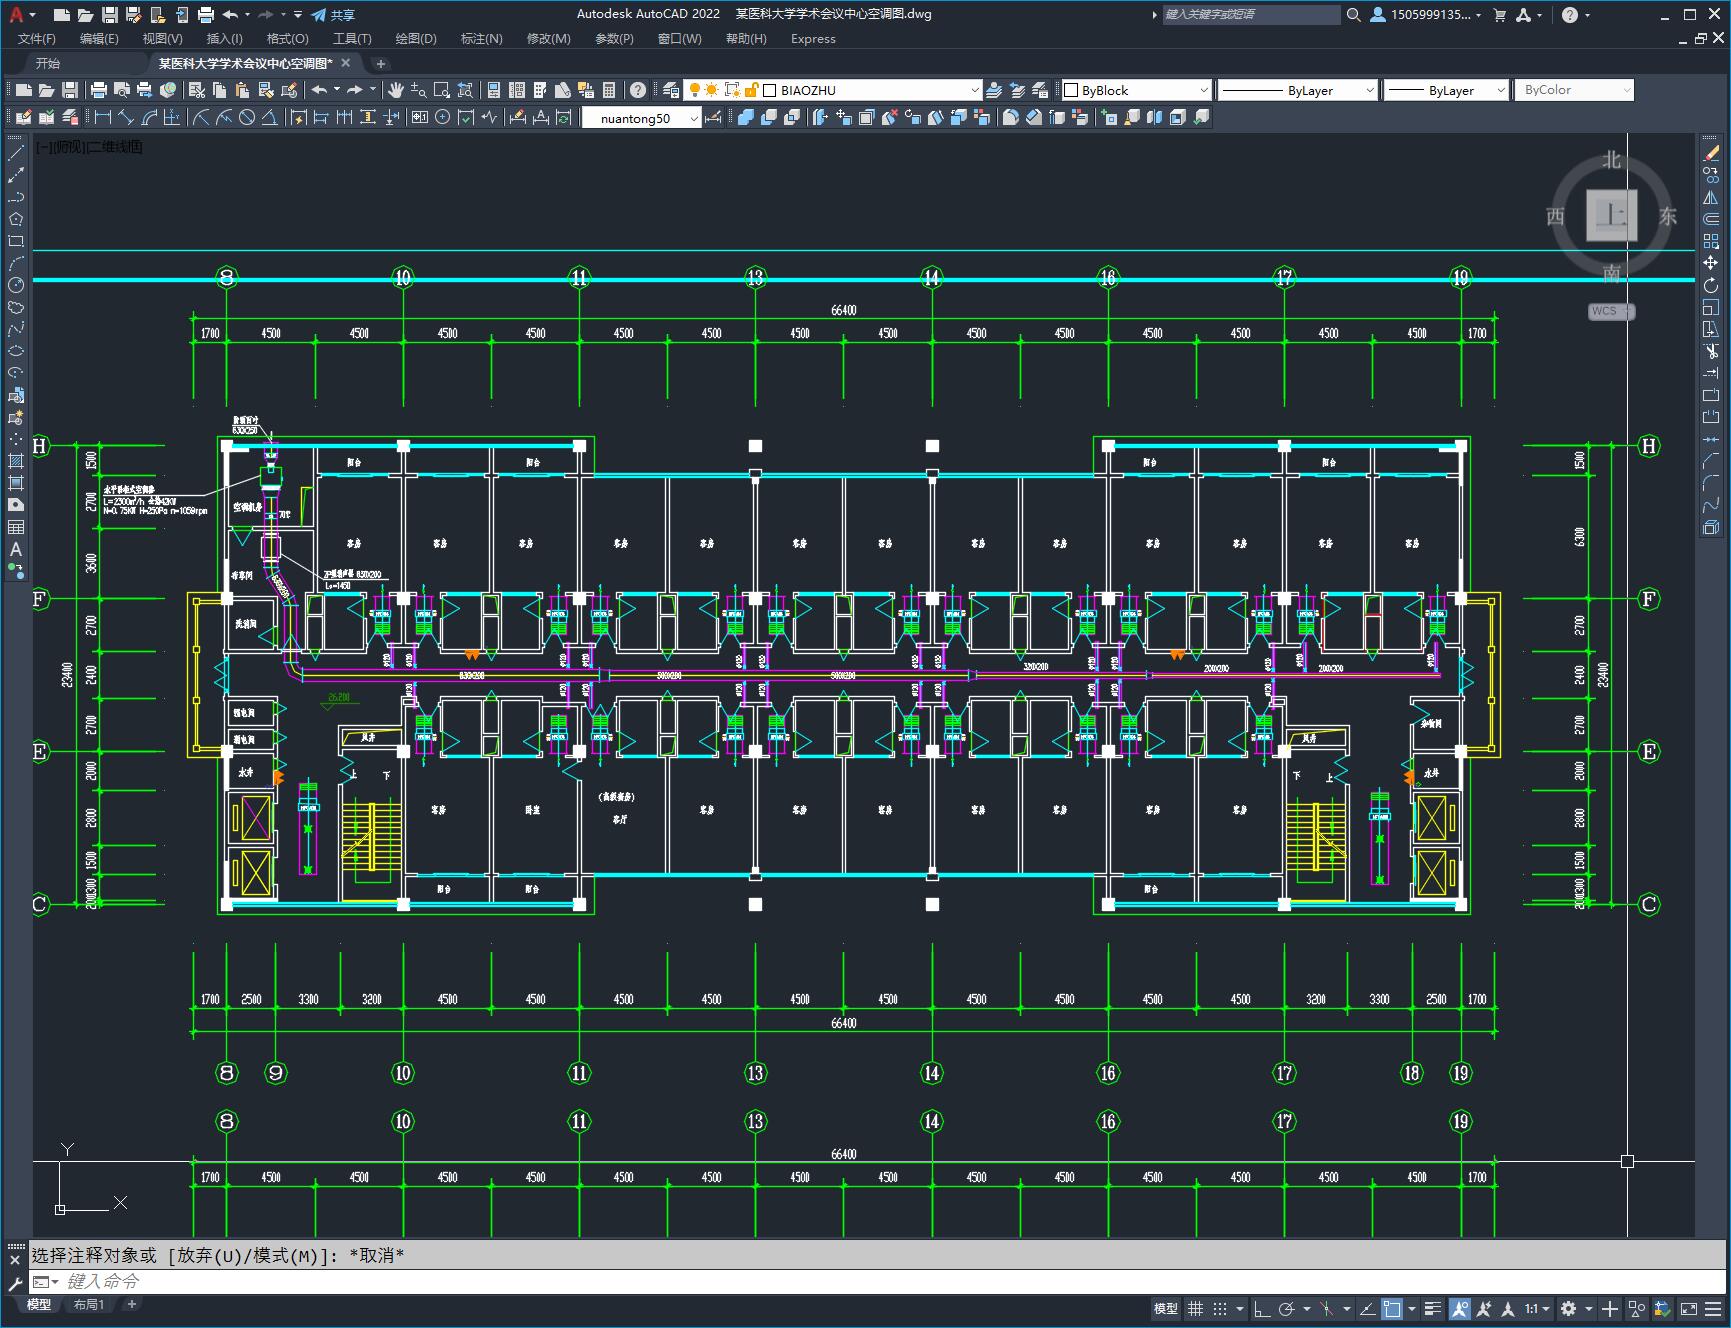Viewport: 1731px width, 1328px height.
Task: Open the Layer Properties Manager icon
Action: click(x=671, y=90)
